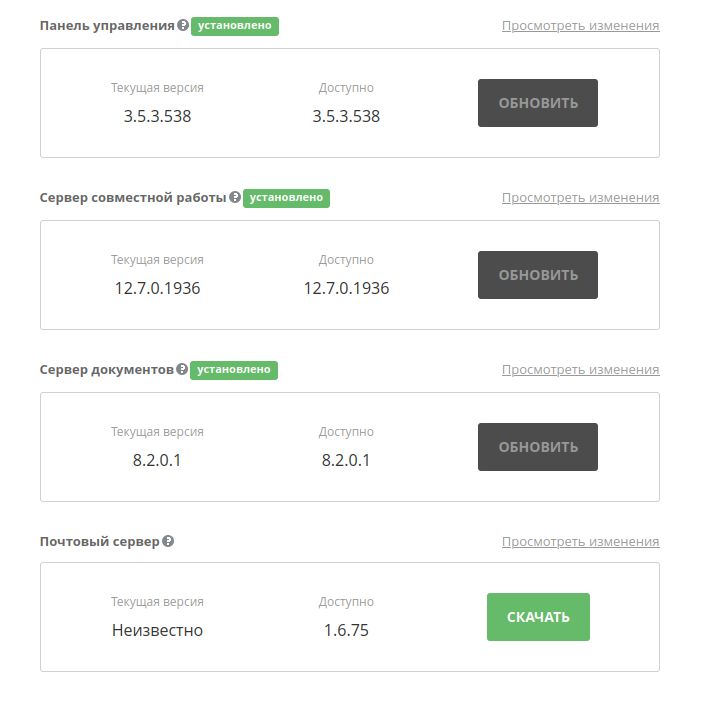Download the Почтовый сервер component
This screenshot has width=710, height=708.
[538, 617]
